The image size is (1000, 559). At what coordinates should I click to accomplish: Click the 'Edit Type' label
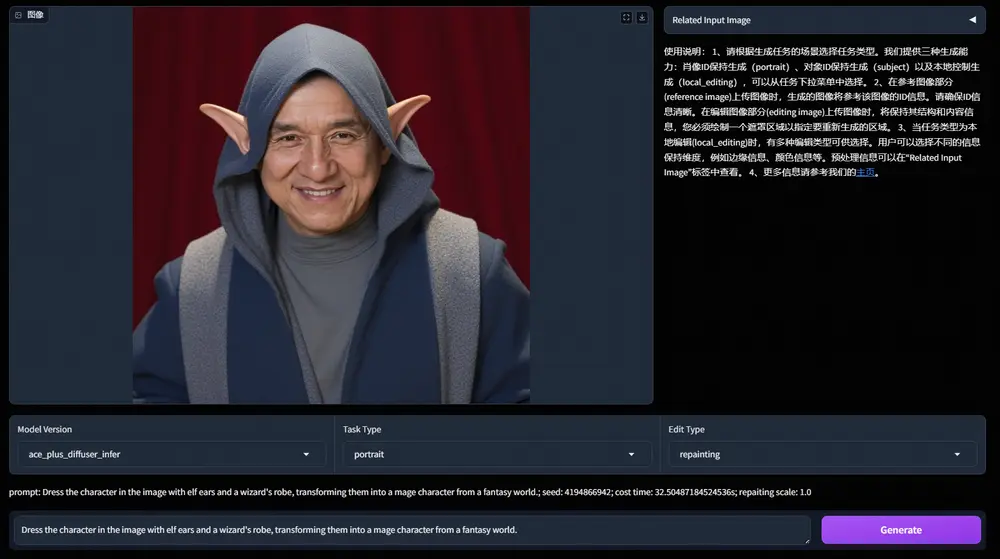pos(686,430)
